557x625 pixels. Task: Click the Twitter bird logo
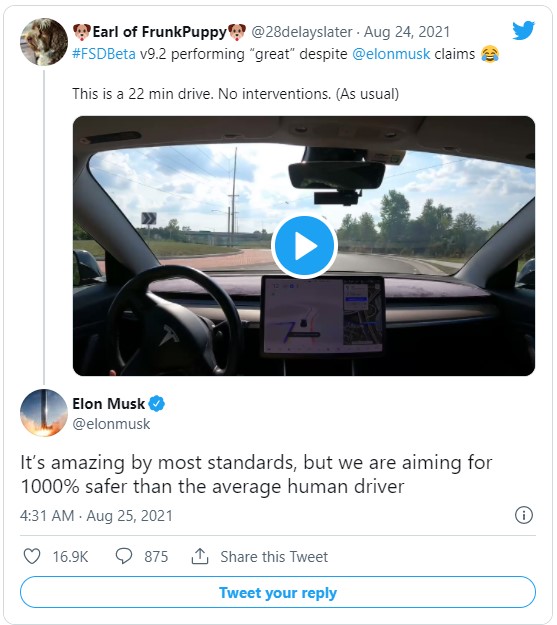[x=524, y=30]
